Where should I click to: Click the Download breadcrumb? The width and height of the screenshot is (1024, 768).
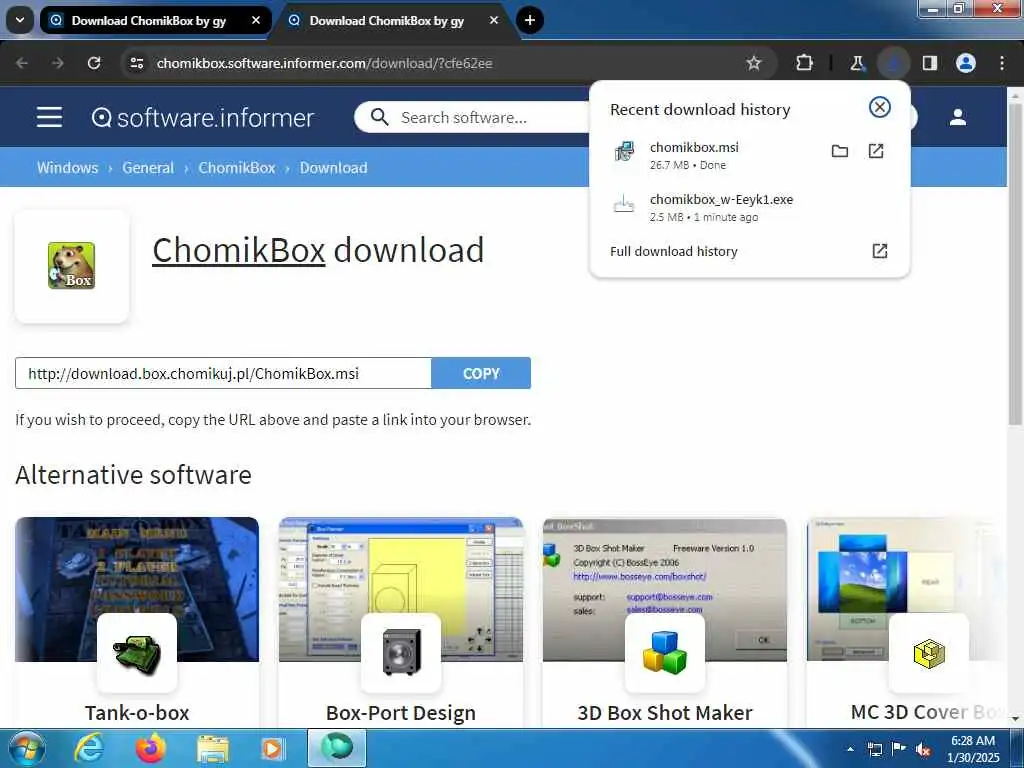tap(334, 168)
